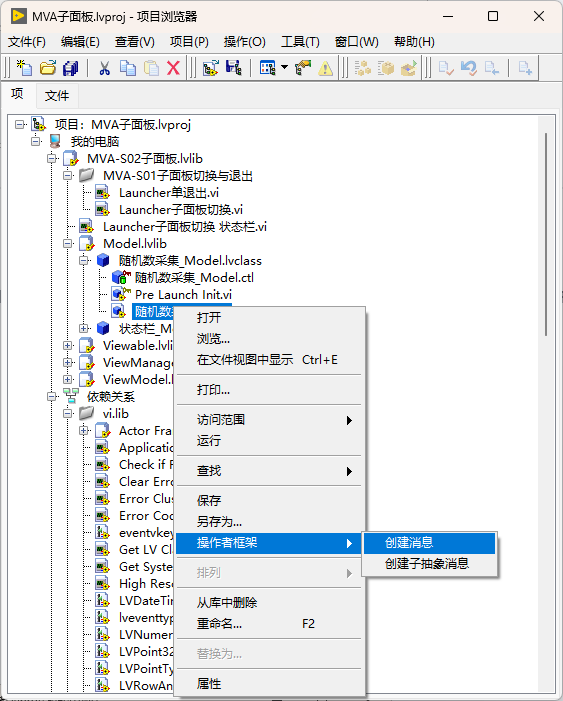Image resolution: width=563 pixels, height=701 pixels.
Task: Open the 文件(F) menu
Action: [27, 42]
